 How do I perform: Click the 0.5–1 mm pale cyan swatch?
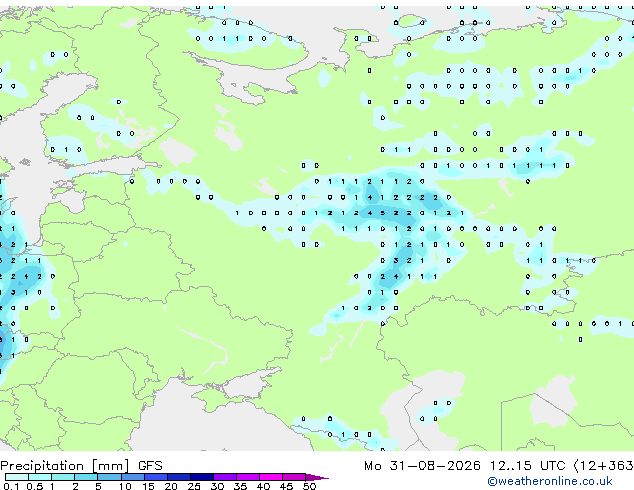point(40,477)
